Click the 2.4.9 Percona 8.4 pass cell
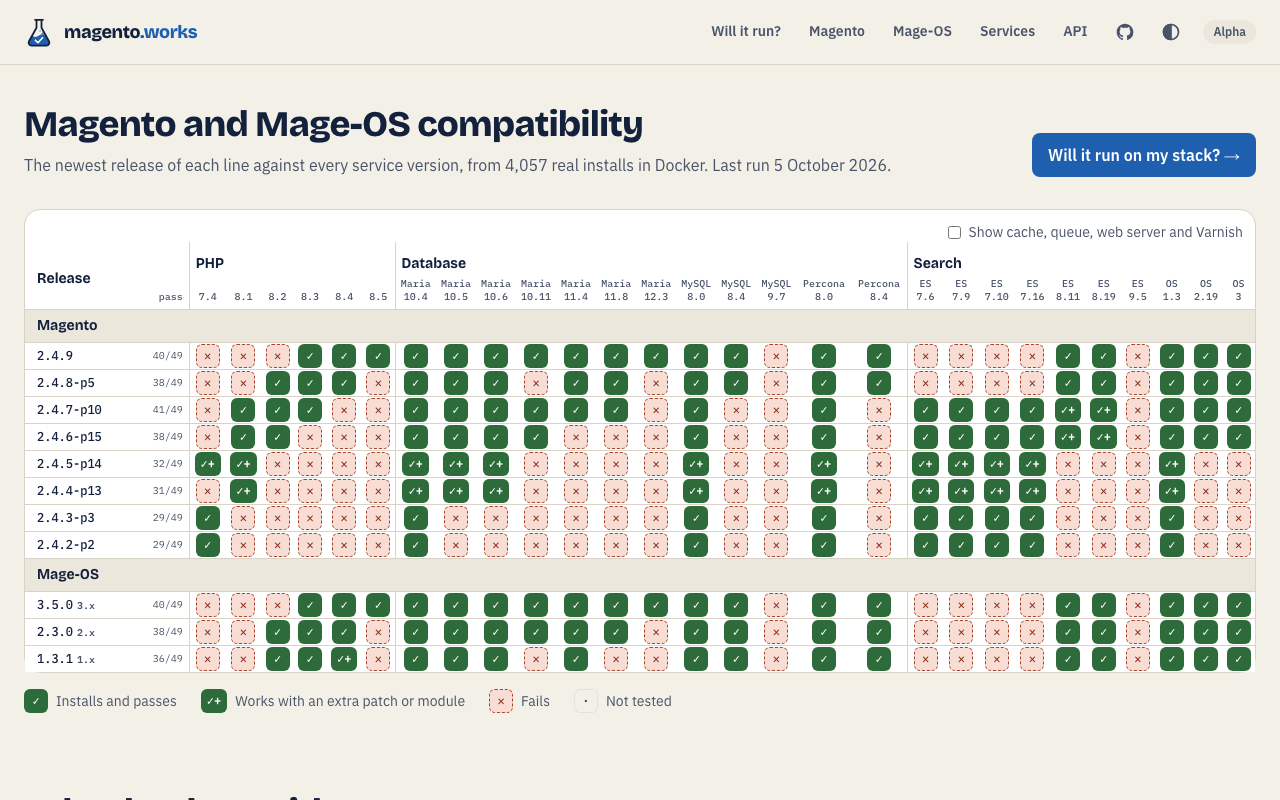 [879, 356]
